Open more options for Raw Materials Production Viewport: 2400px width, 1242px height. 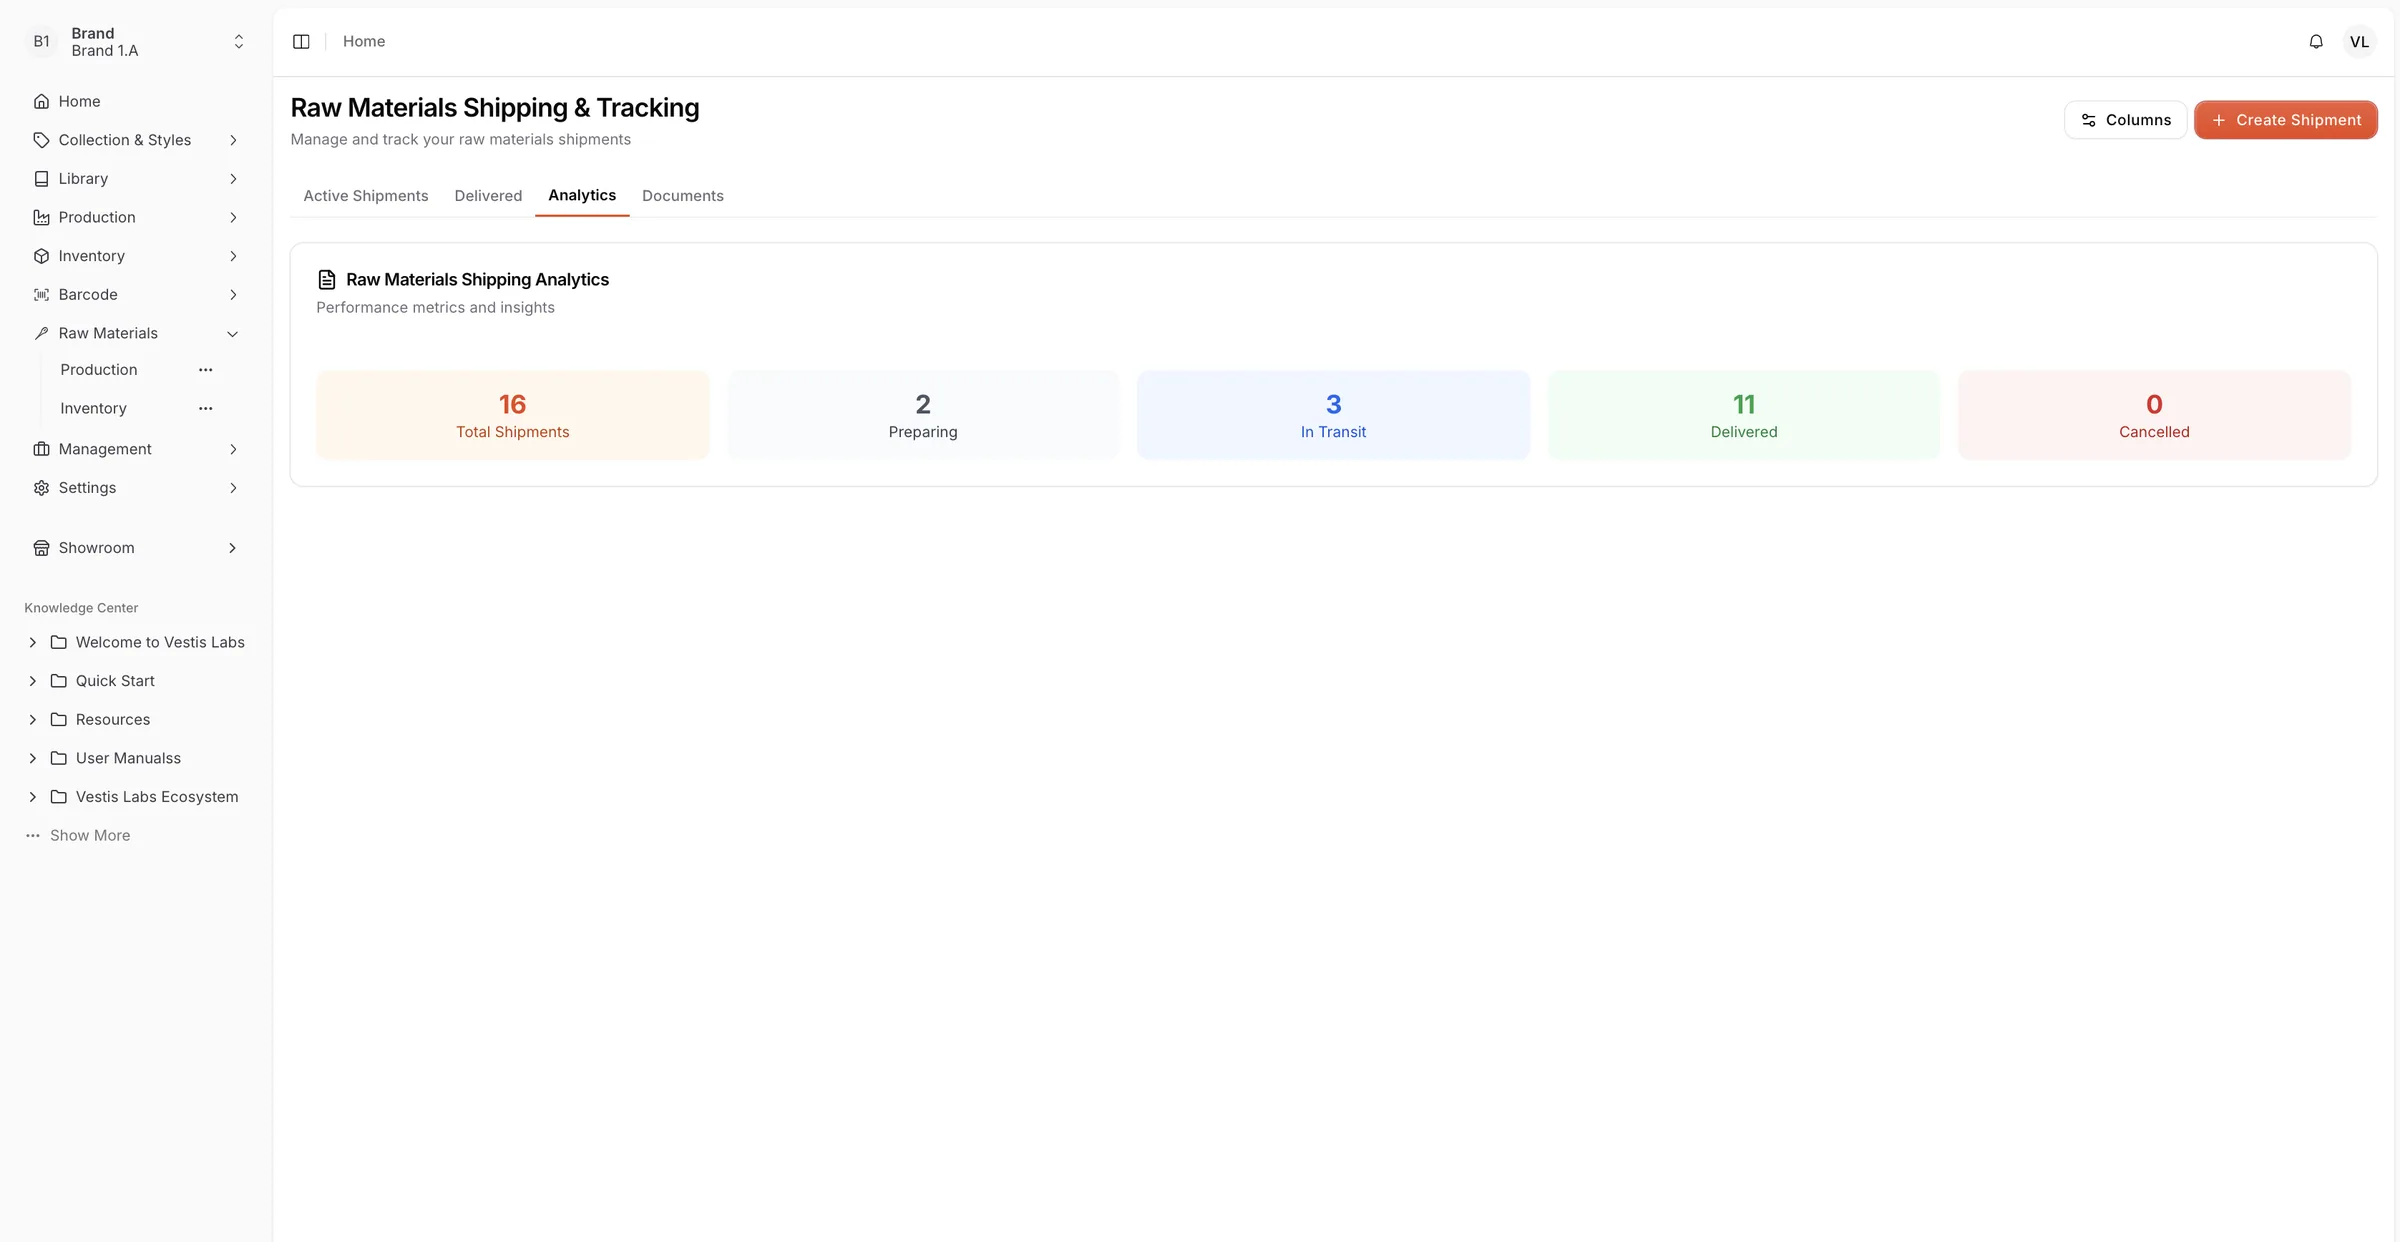point(205,370)
